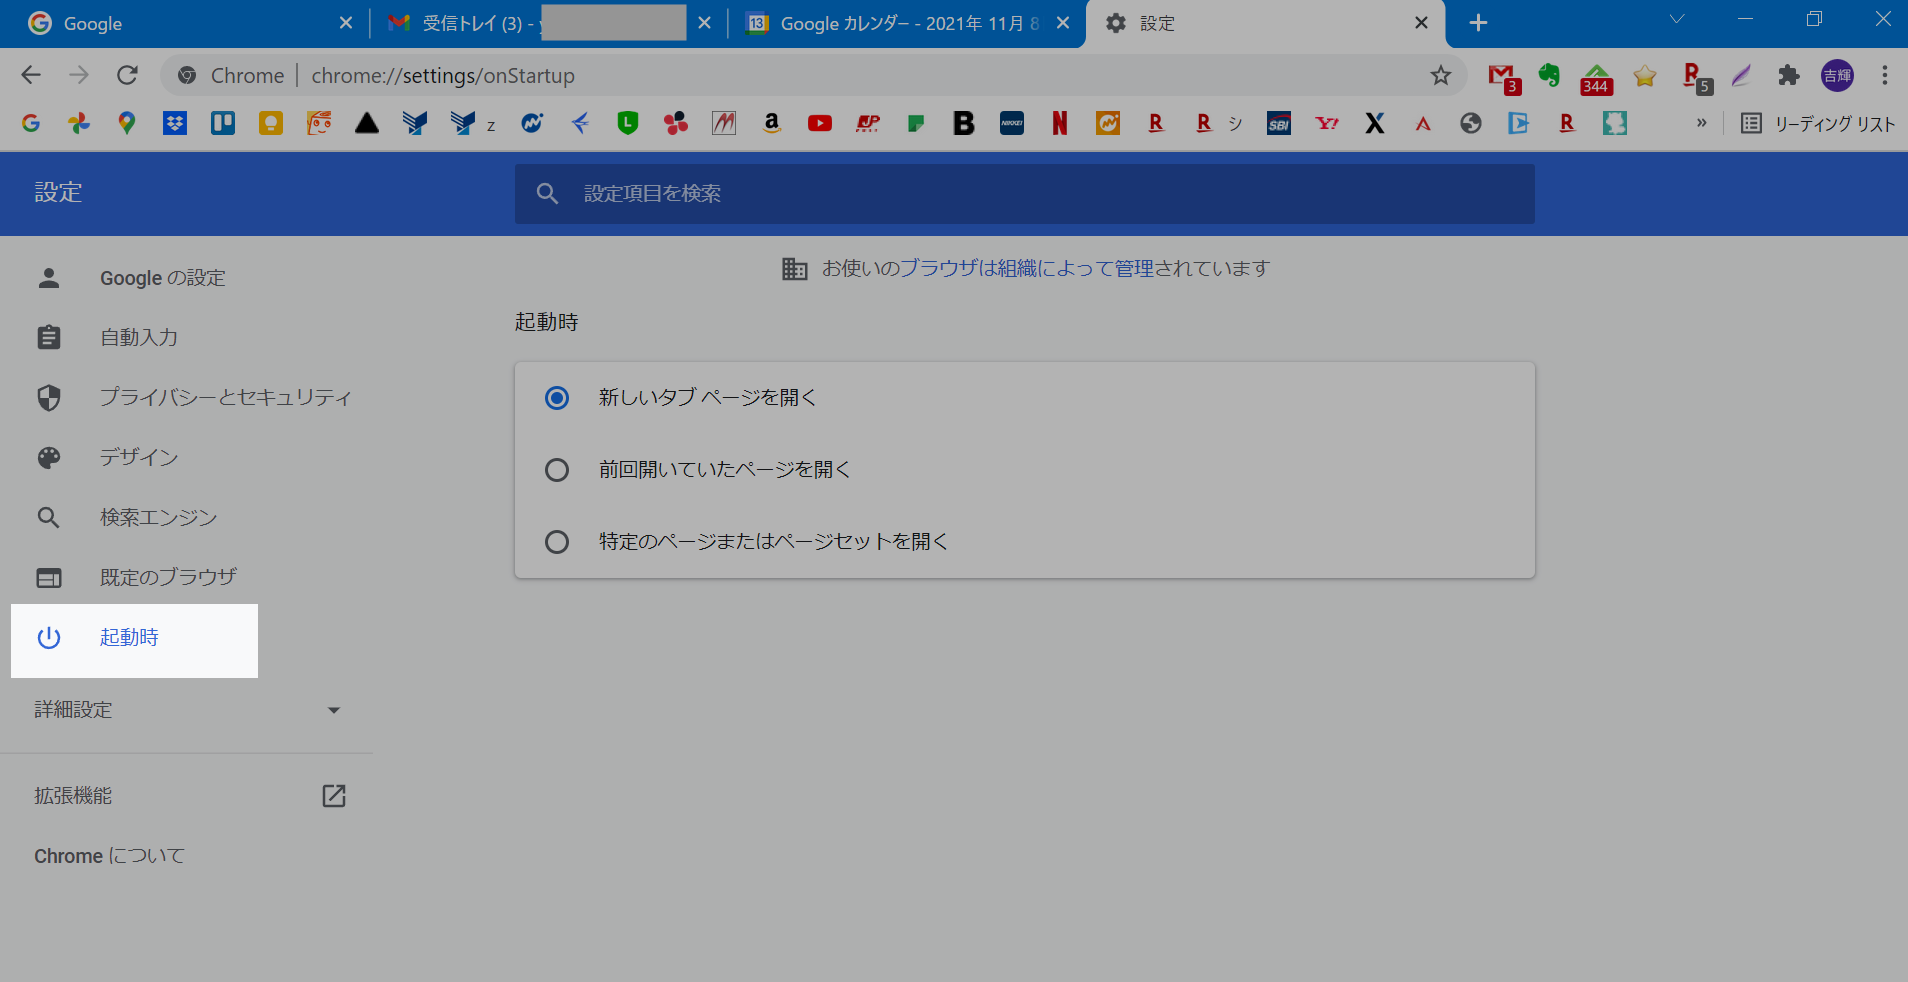
Task: Select 前回開いていたページを開く radio option
Action: 557,470
